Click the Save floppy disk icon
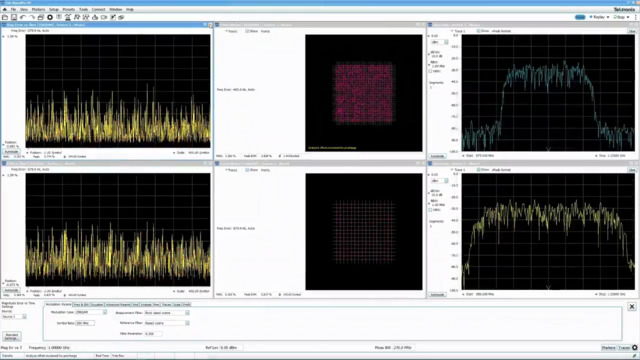The image size is (640, 360). [14, 17]
